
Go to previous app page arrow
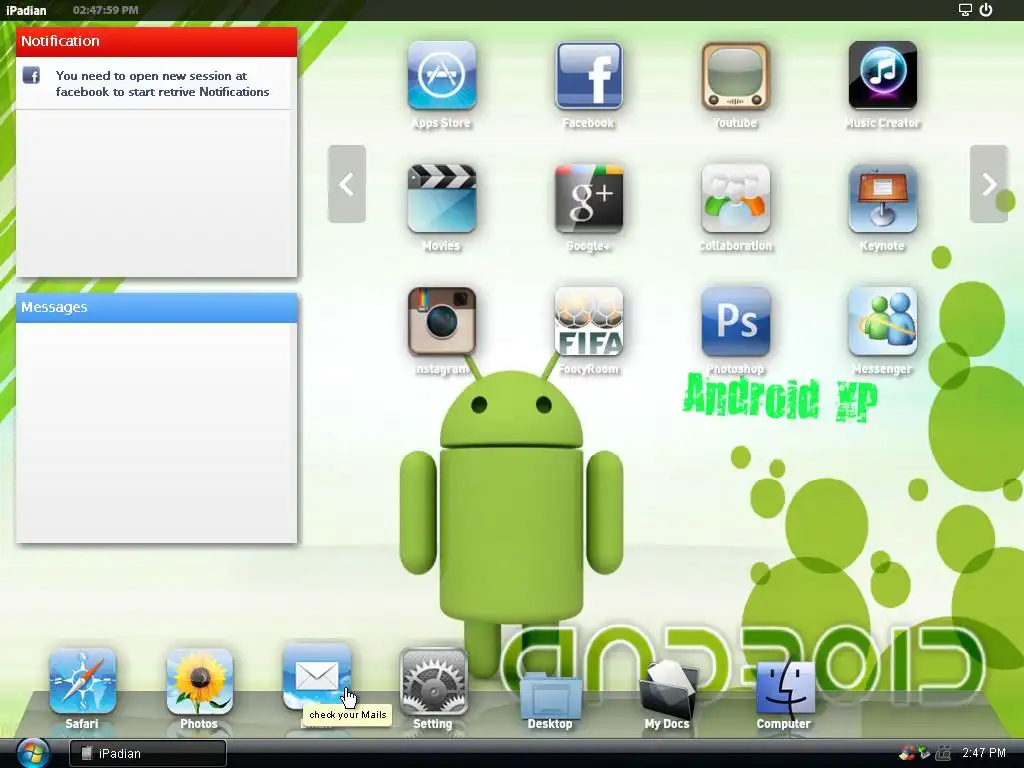pos(347,184)
